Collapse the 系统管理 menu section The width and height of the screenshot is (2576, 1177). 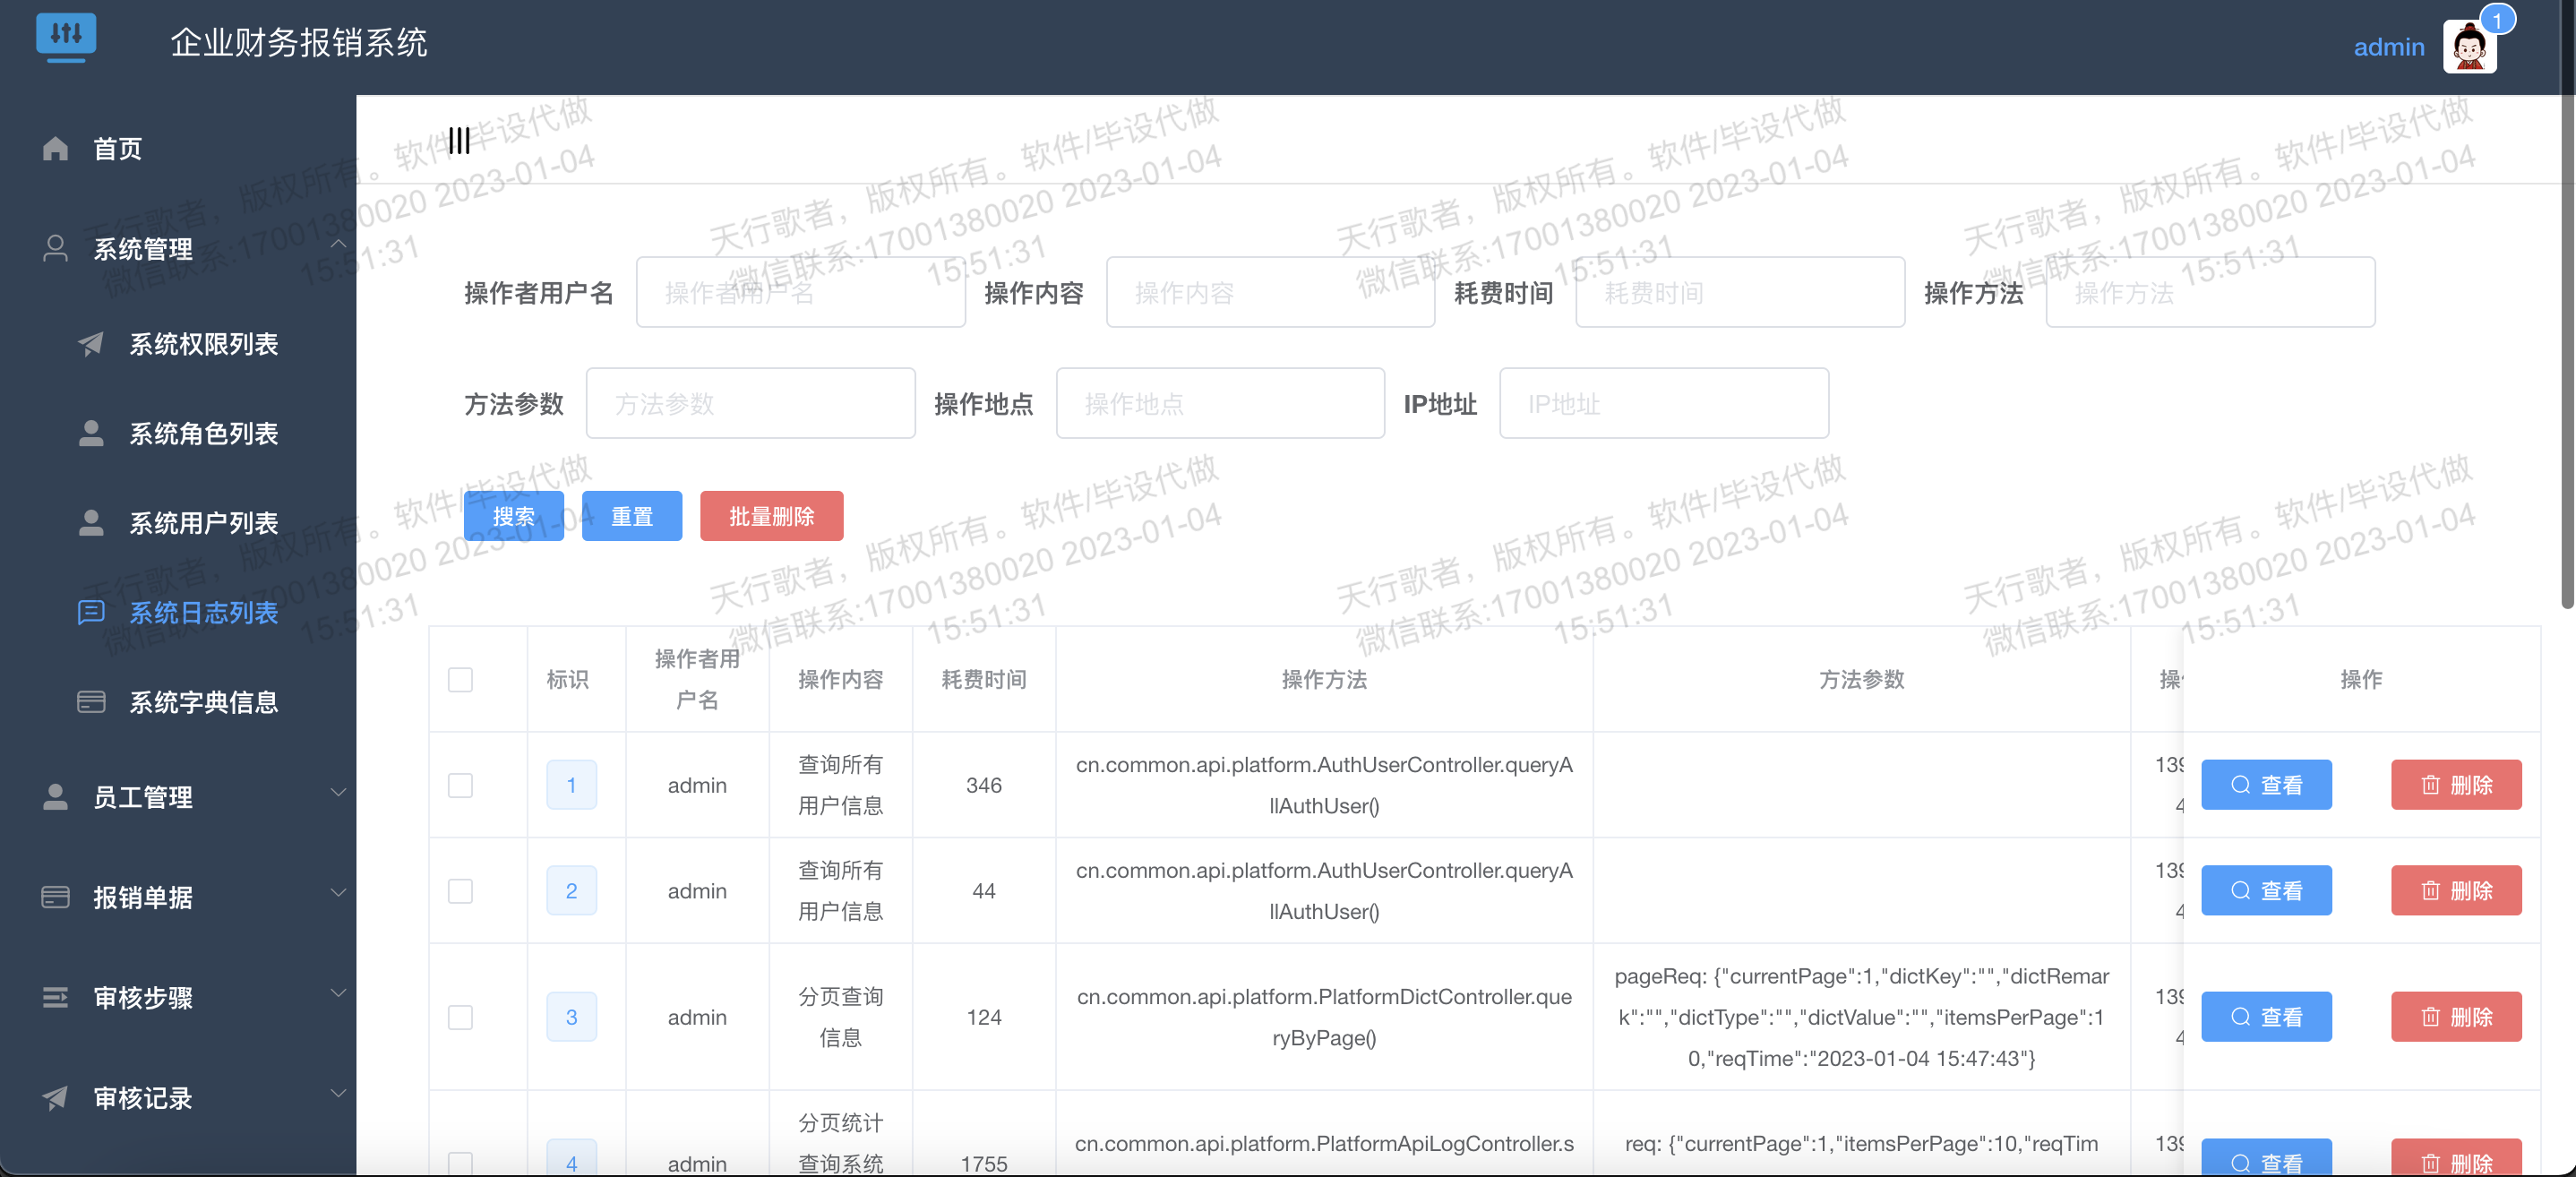point(338,246)
